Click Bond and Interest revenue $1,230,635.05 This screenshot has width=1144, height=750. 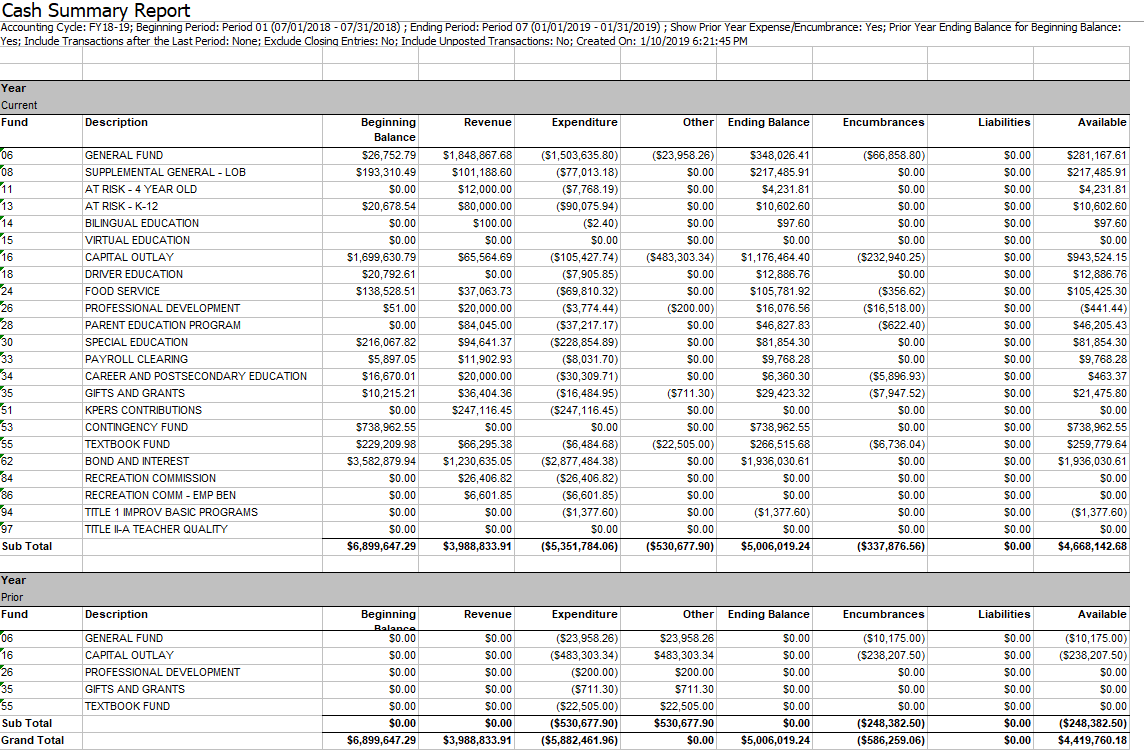477,462
